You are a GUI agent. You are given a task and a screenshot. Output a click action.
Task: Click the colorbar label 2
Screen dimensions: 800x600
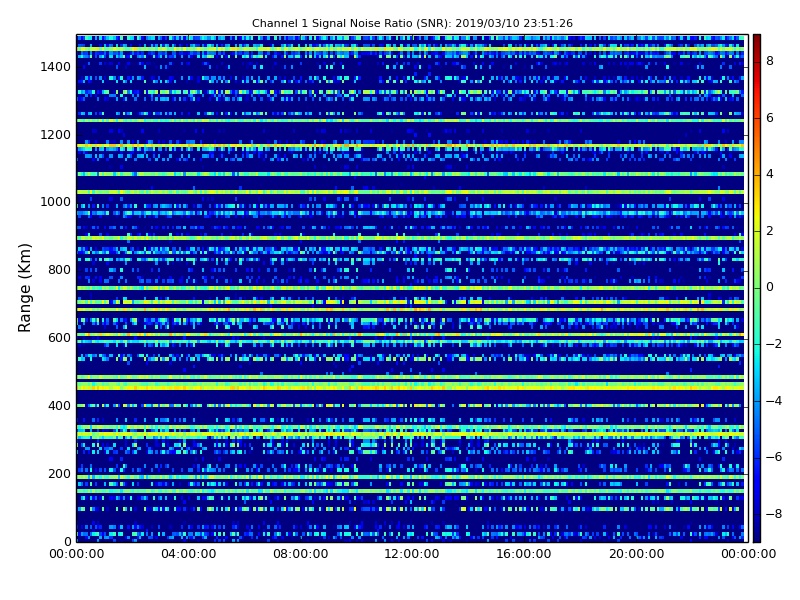click(770, 231)
